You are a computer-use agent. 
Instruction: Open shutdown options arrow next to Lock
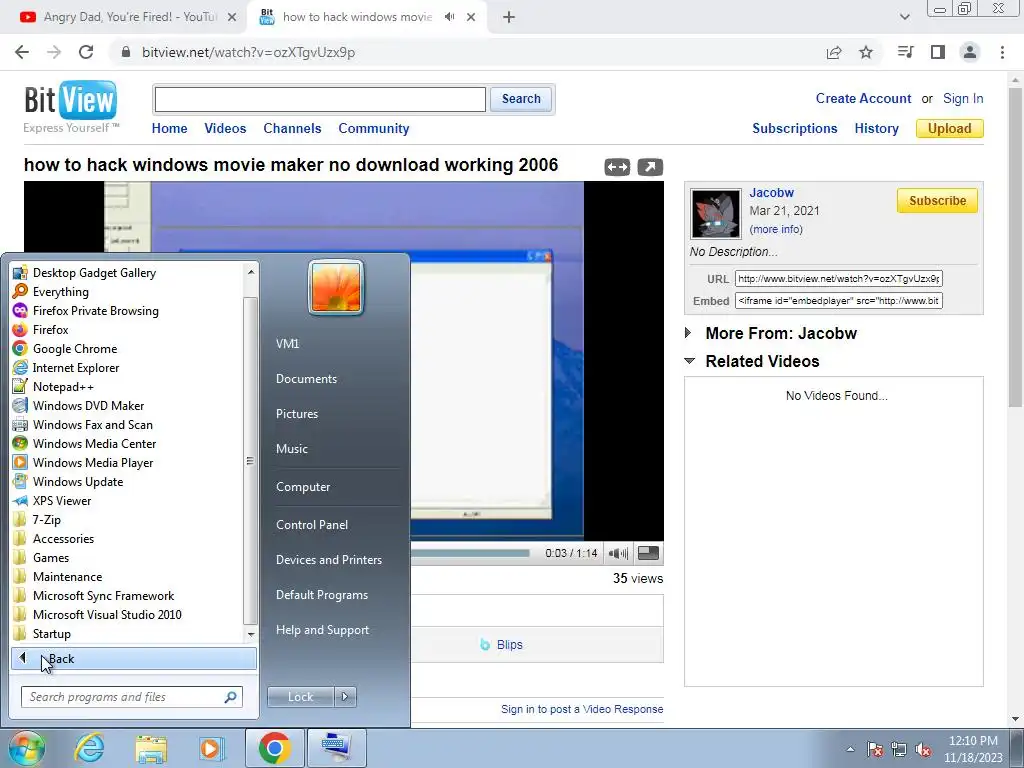pos(345,697)
